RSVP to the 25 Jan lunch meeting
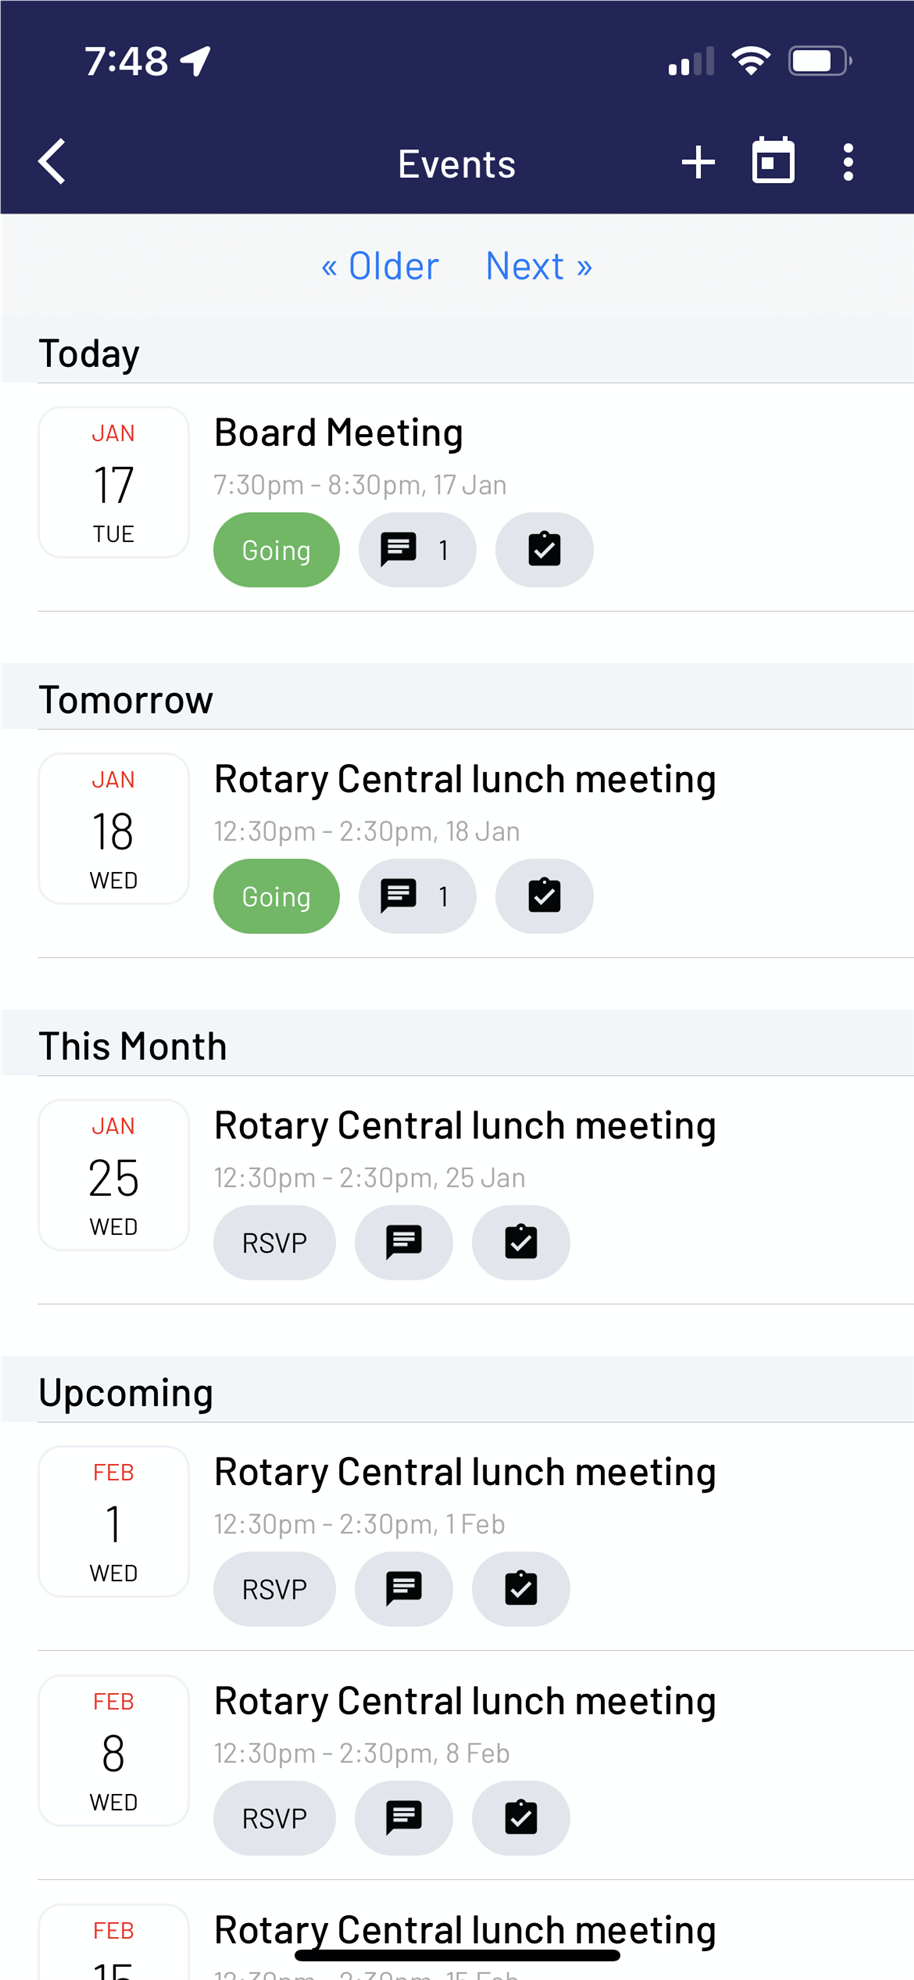 pos(274,1242)
